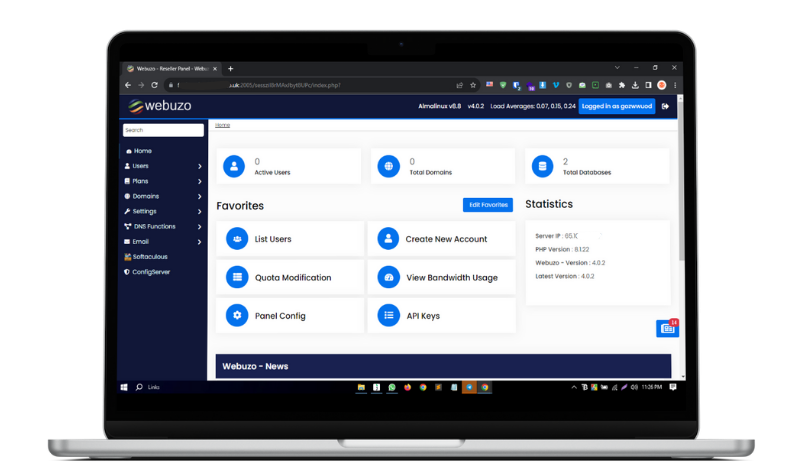Click the "Load Averages" text
The image size is (800, 466).
pos(533,106)
